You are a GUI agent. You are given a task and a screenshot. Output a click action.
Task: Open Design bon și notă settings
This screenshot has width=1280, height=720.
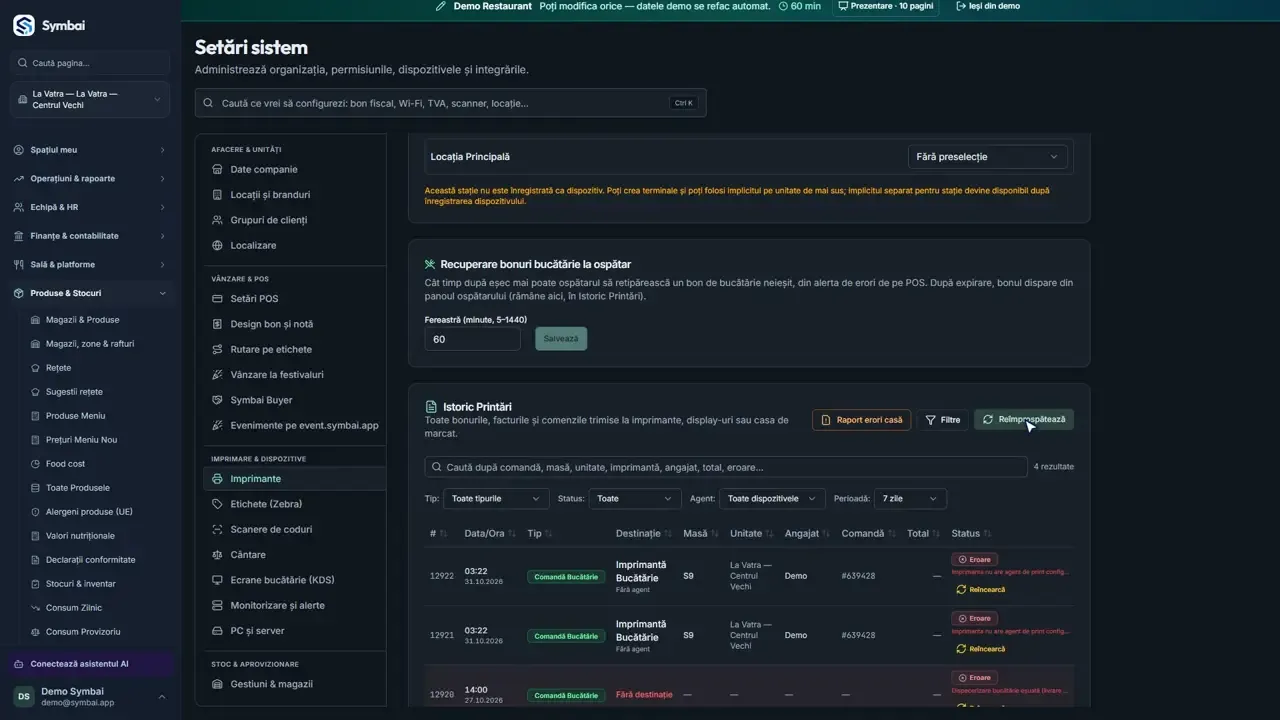pyautogui.click(x=271, y=324)
